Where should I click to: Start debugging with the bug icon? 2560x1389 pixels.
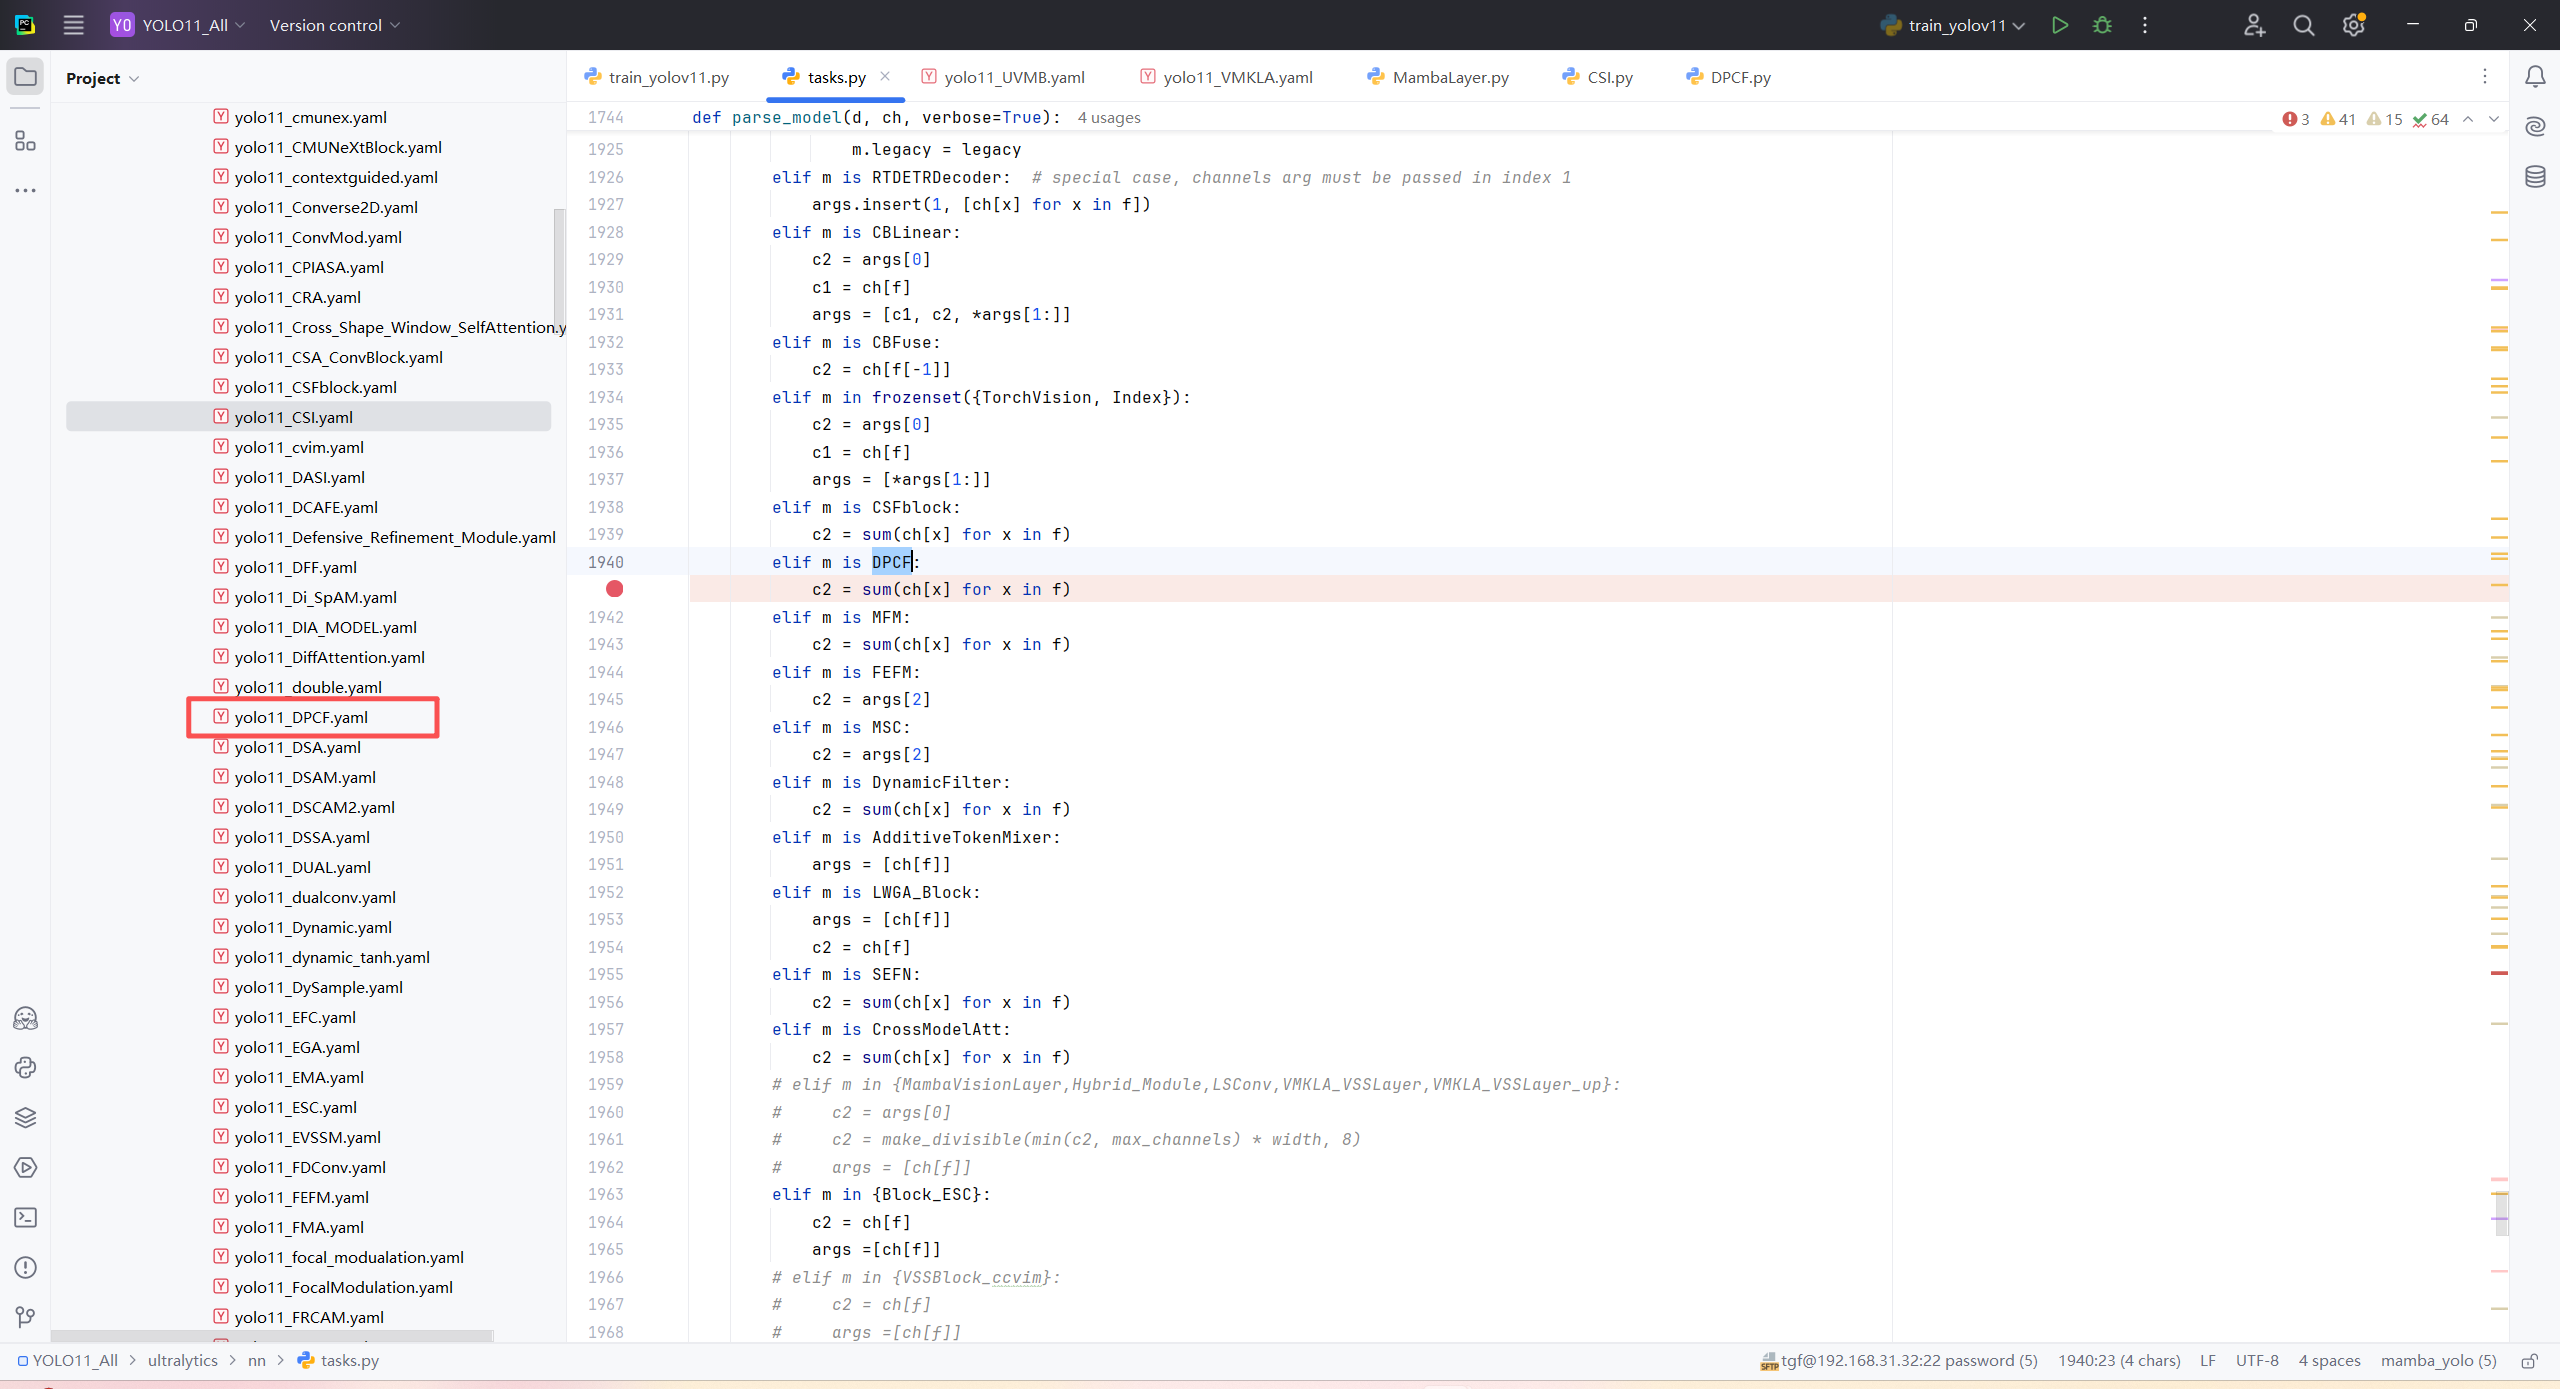click(2102, 25)
